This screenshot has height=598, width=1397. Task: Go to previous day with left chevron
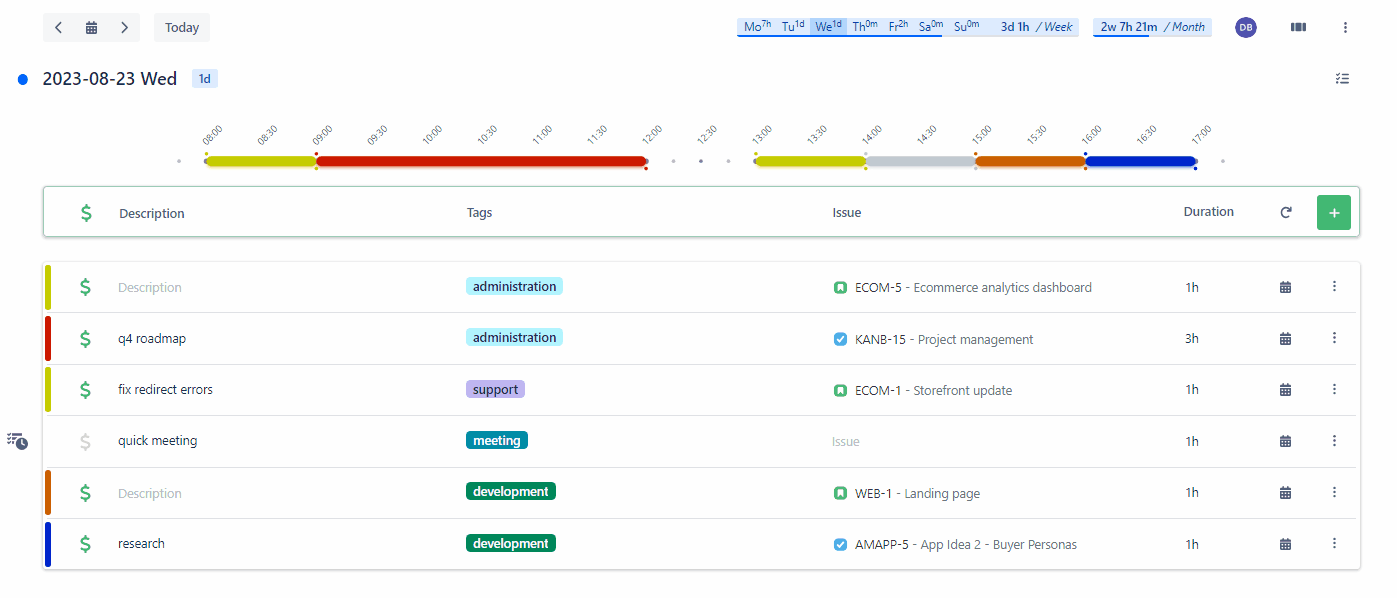59,28
